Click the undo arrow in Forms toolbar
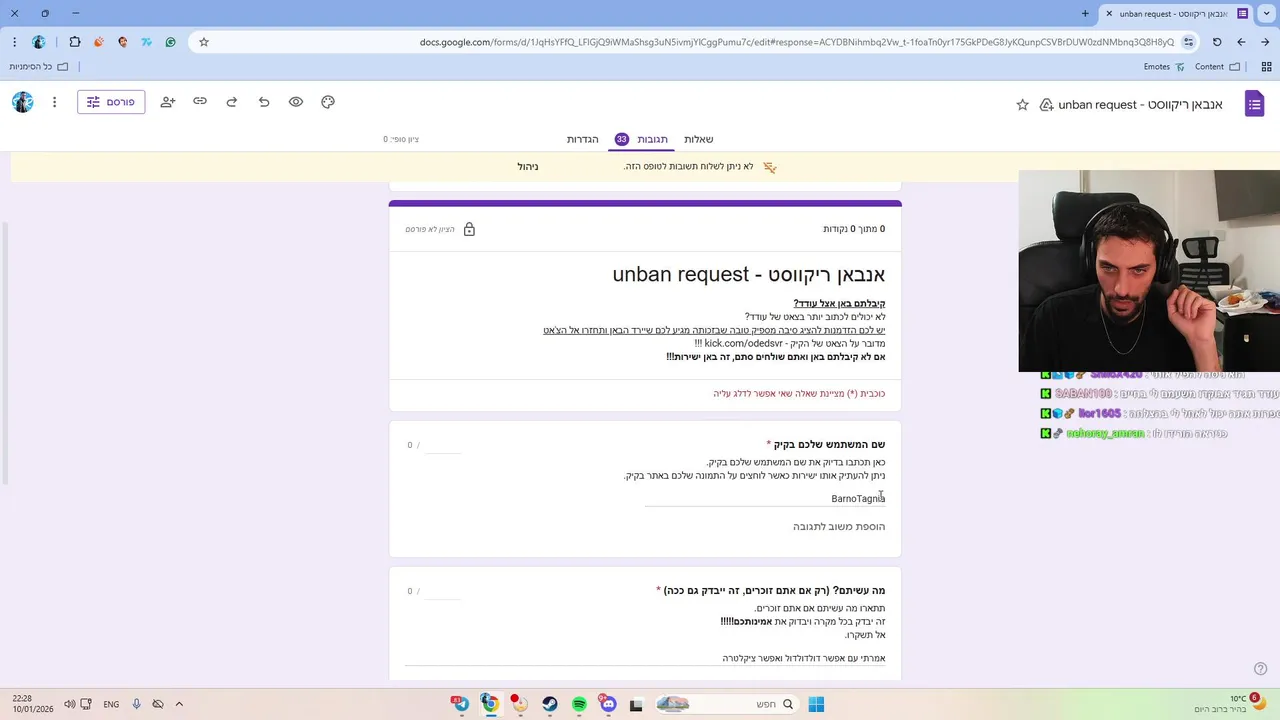The width and height of the screenshot is (1280, 720). [x=264, y=102]
